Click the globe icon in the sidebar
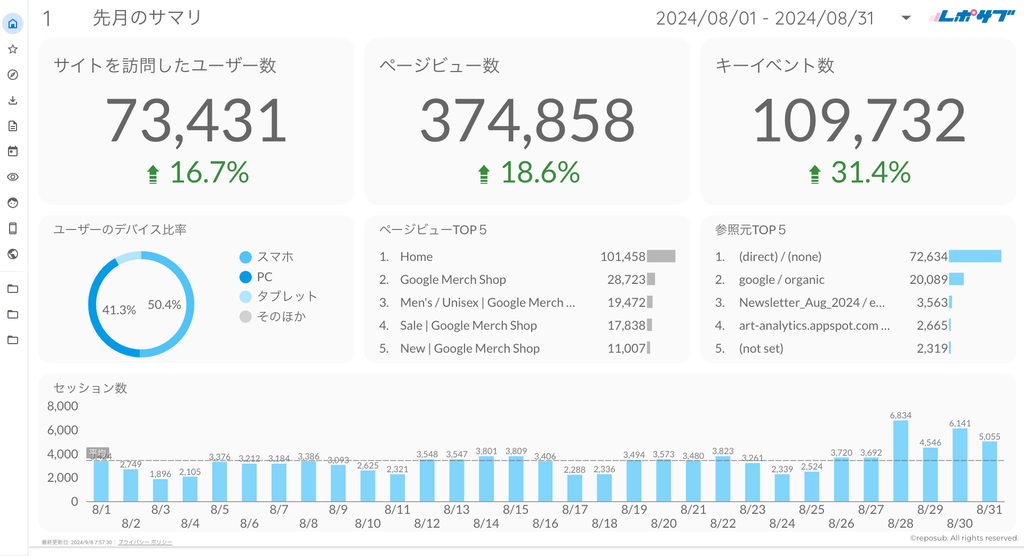The height and width of the screenshot is (556, 1024). point(13,254)
